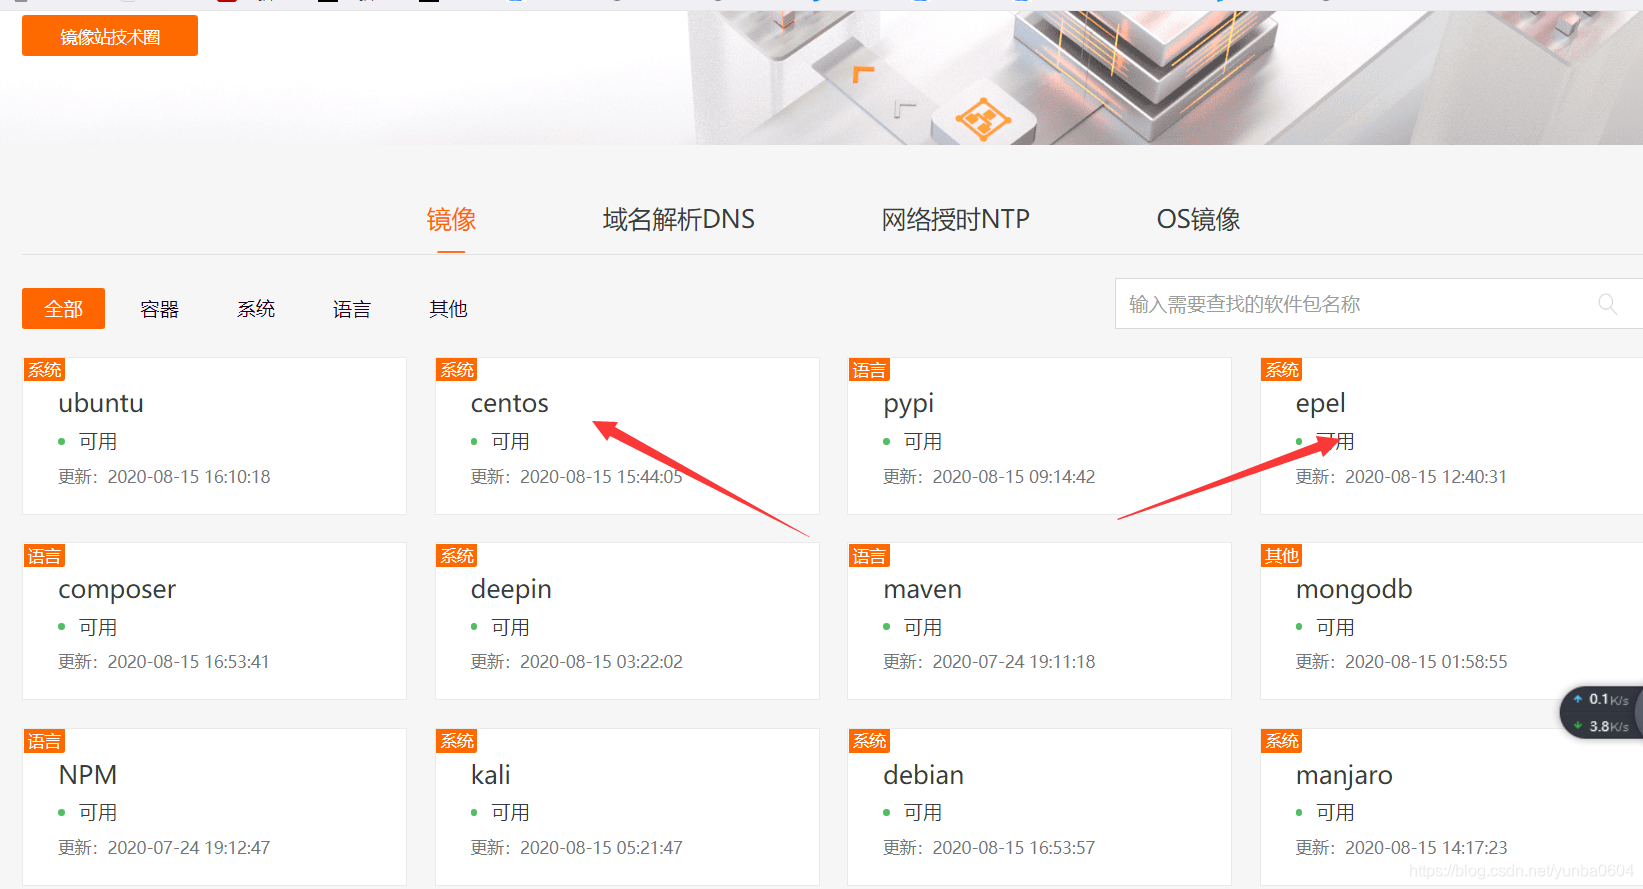Filter mirrors by 容器 category
The image size is (1643, 889).
160,309
